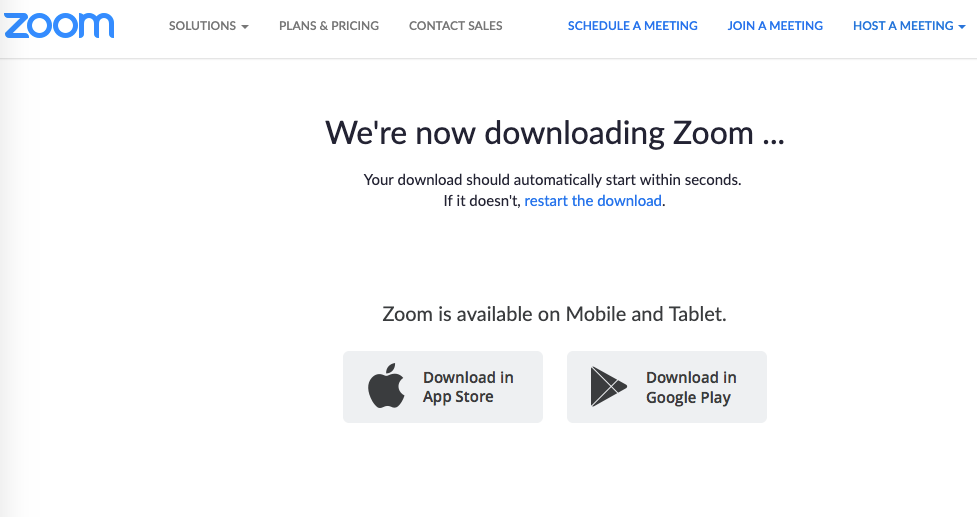The width and height of the screenshot is (977, 517).
Task: Click the Zoom logo in the header
Action: (59, 26)
